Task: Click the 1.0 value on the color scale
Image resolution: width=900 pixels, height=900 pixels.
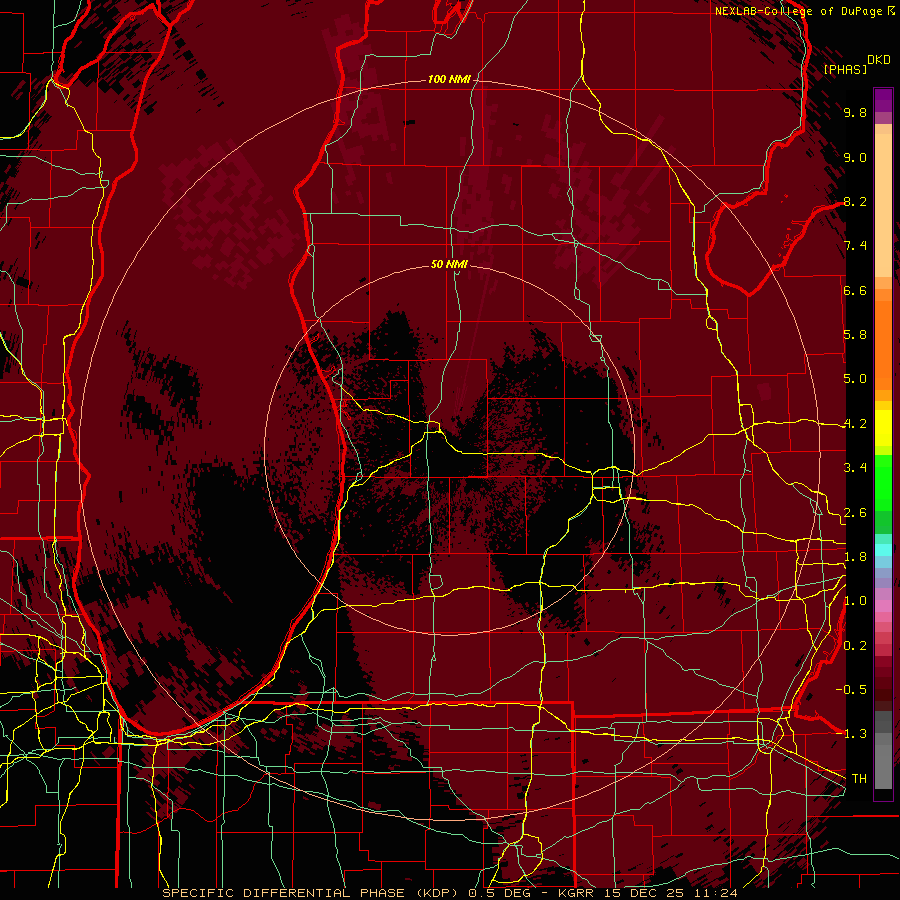Action: (x=855, y=601)
